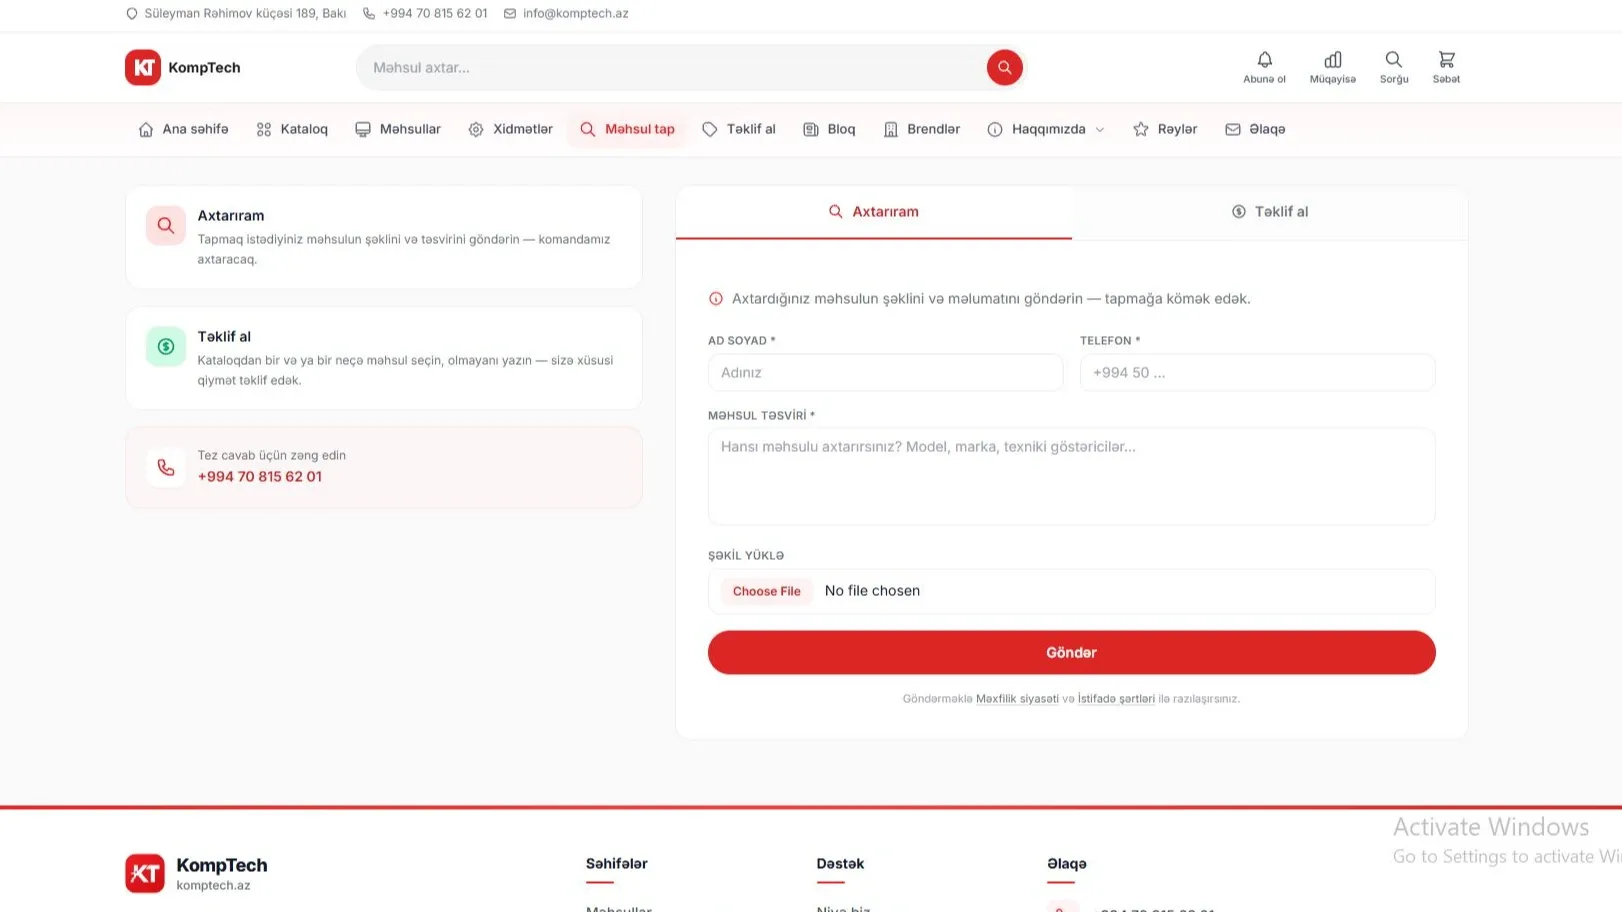Click the Choose File button
Viewport: 1622px width, 912px height.
767,591
